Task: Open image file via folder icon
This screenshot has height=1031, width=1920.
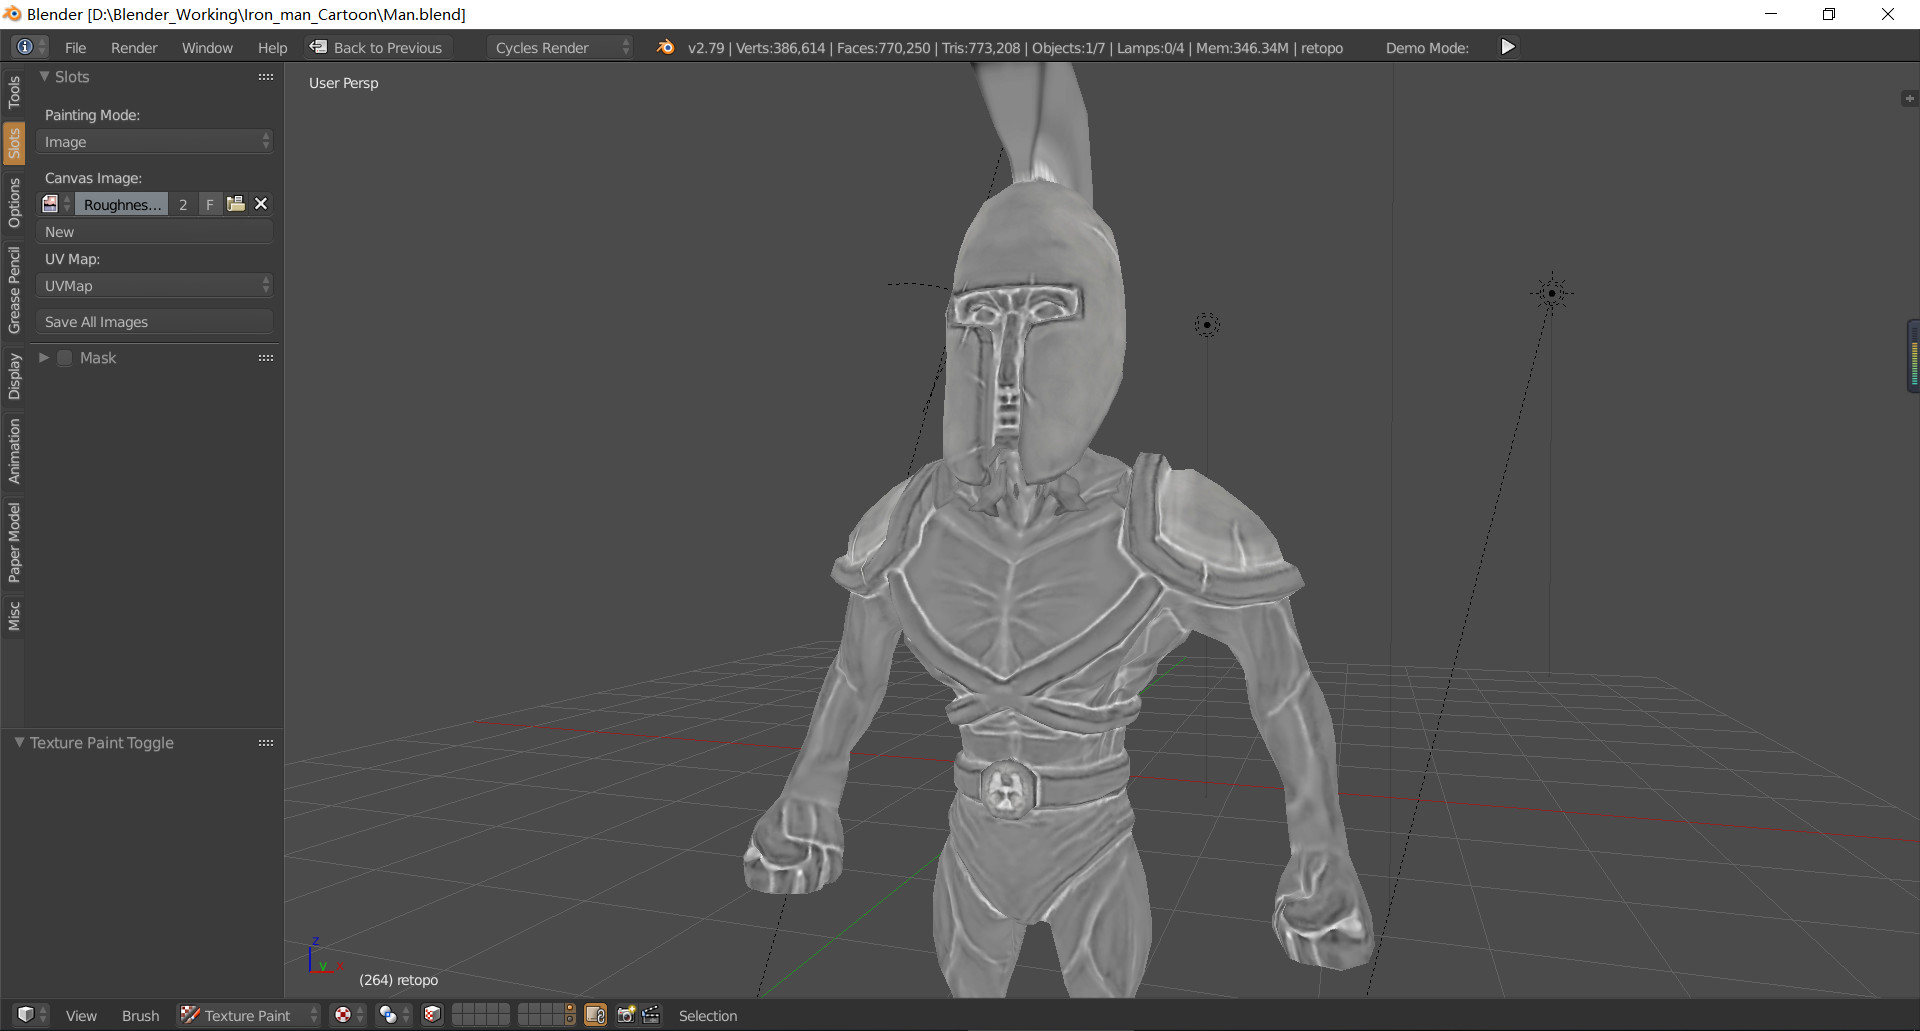Action: point(235,204)
